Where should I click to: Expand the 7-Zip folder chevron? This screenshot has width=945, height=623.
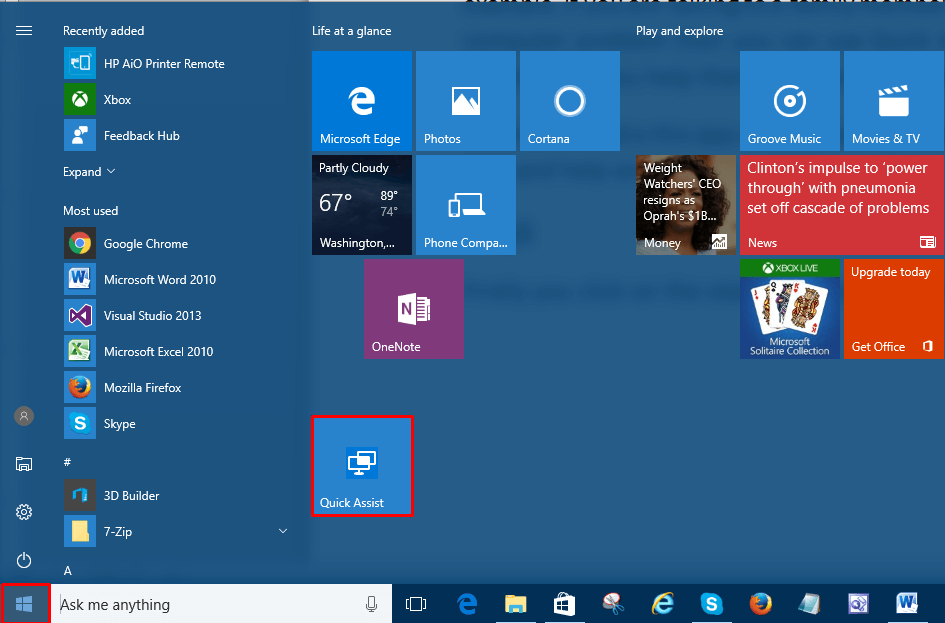(x=283, y=531)
